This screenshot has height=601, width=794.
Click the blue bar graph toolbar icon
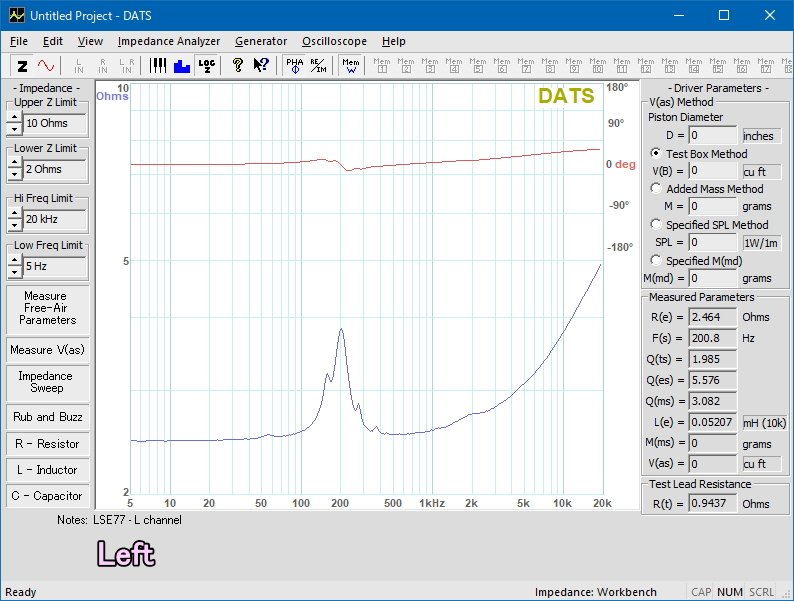pyautogui.click(x=182, y=65)
